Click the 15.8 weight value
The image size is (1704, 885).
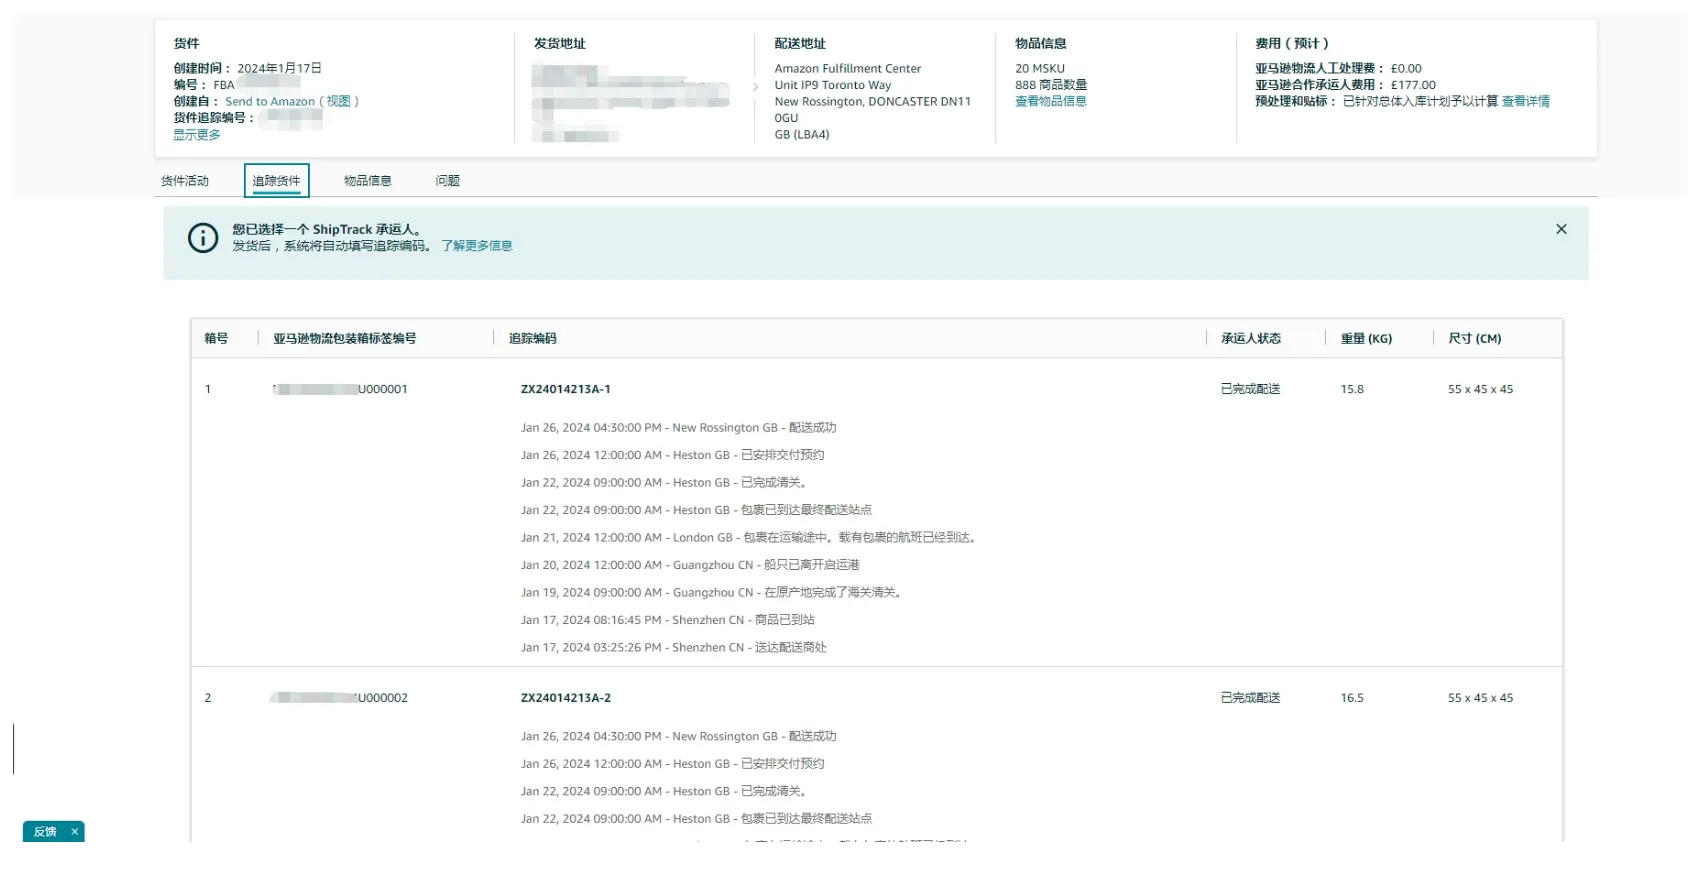click(x=1352, y=389)
